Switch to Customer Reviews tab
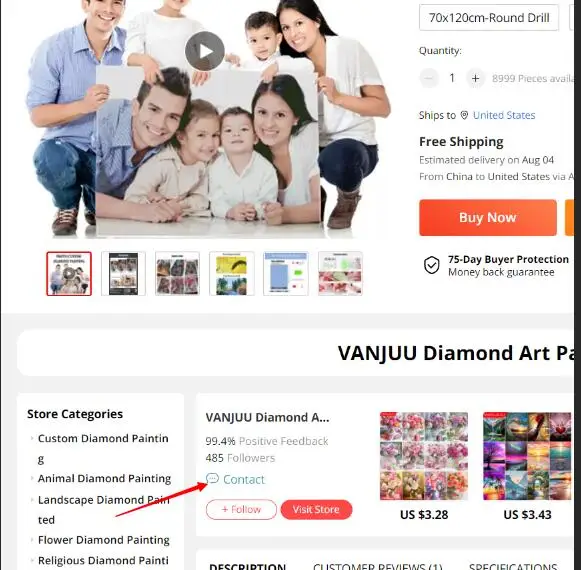 (378, 566)
